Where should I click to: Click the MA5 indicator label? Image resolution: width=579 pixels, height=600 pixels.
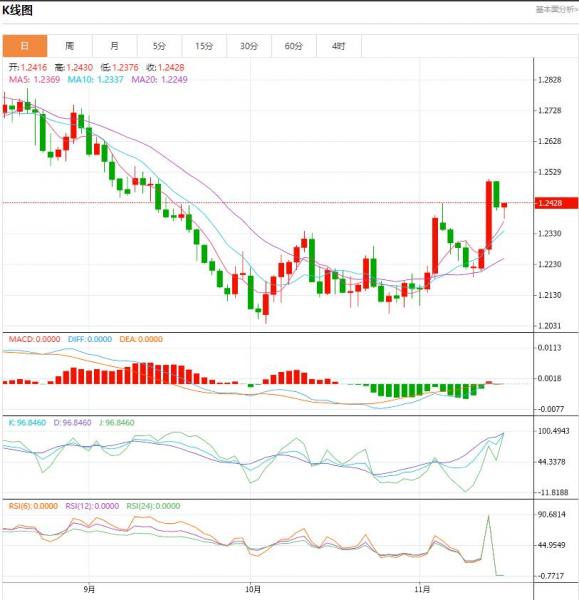pos(34,80)
